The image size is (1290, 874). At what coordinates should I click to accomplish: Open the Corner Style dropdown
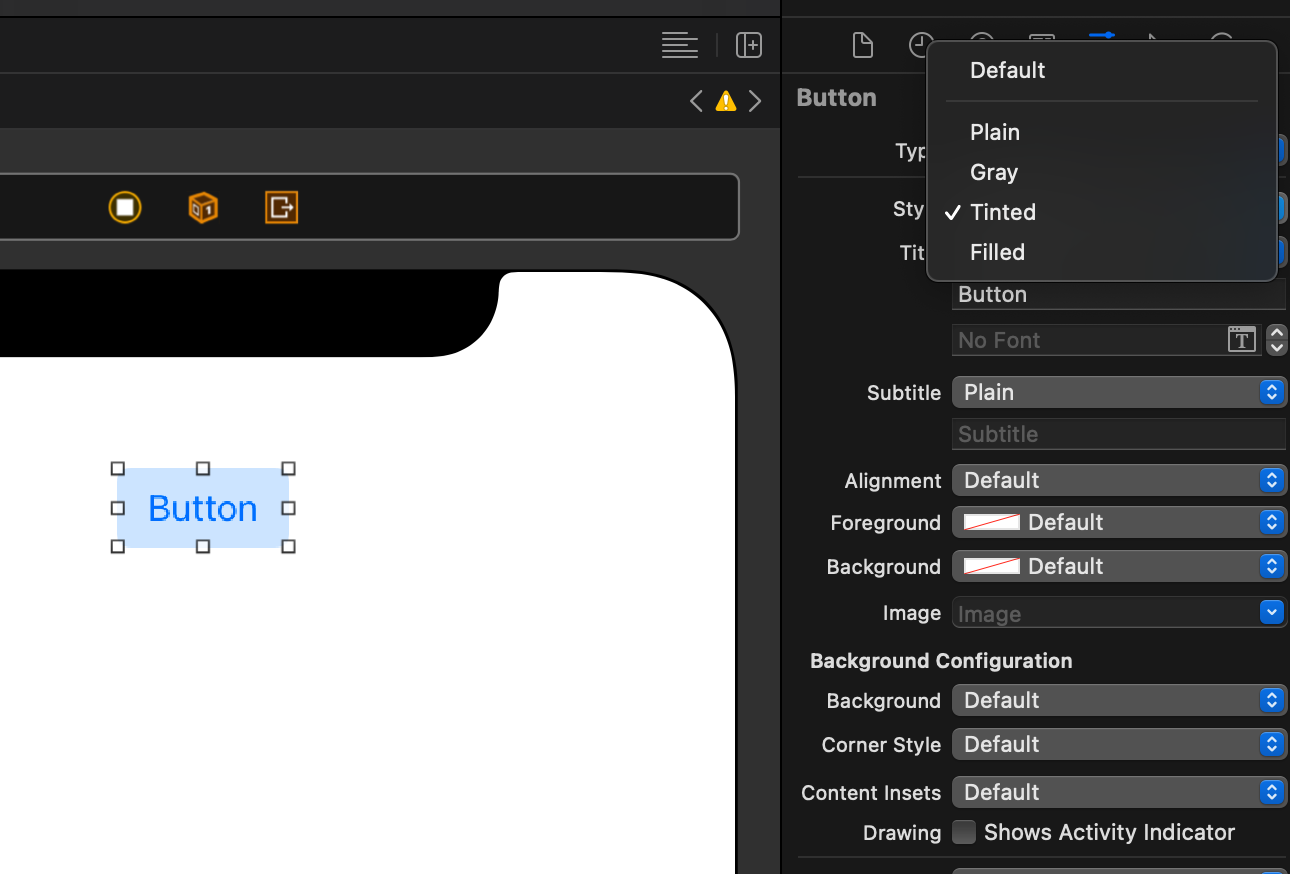tap(1118, 744)
